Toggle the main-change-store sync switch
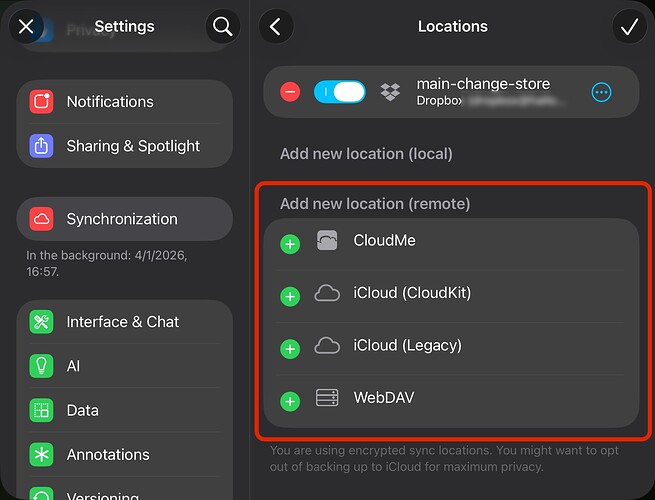Viewport: 655px width, 500px height. point(340,92)
